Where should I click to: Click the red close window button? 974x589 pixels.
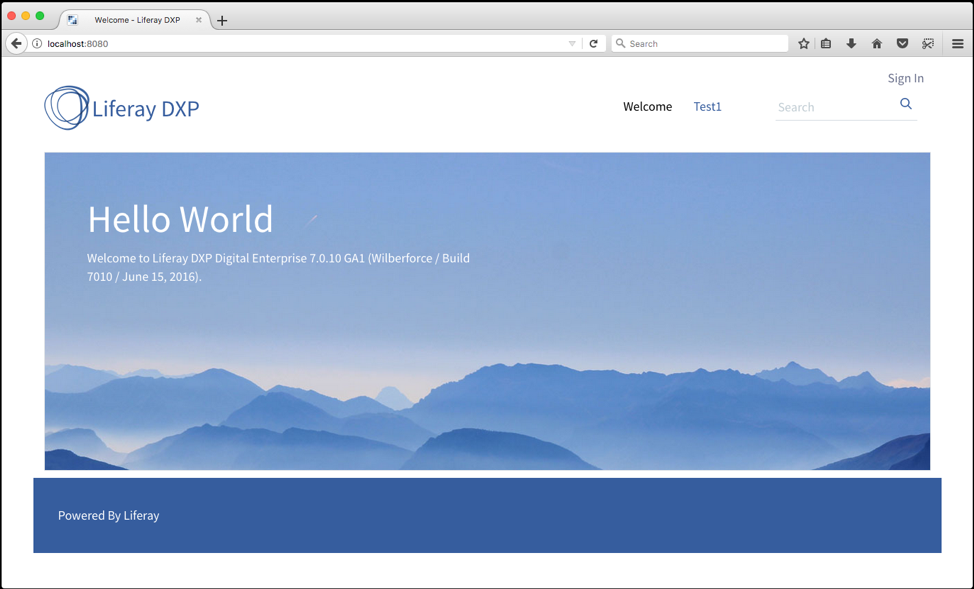(12, 16)
